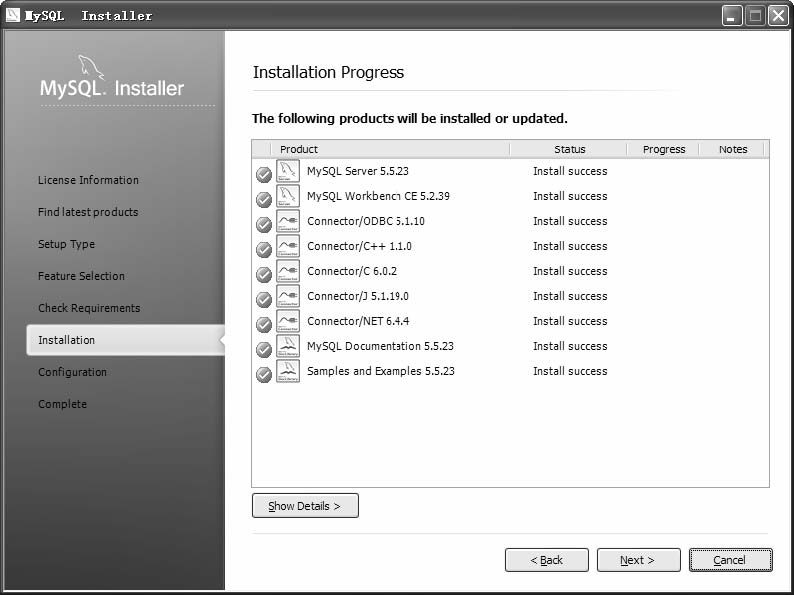
Task: Click the Progress column header
Action: pyautogui.click(x=663, y=149)
